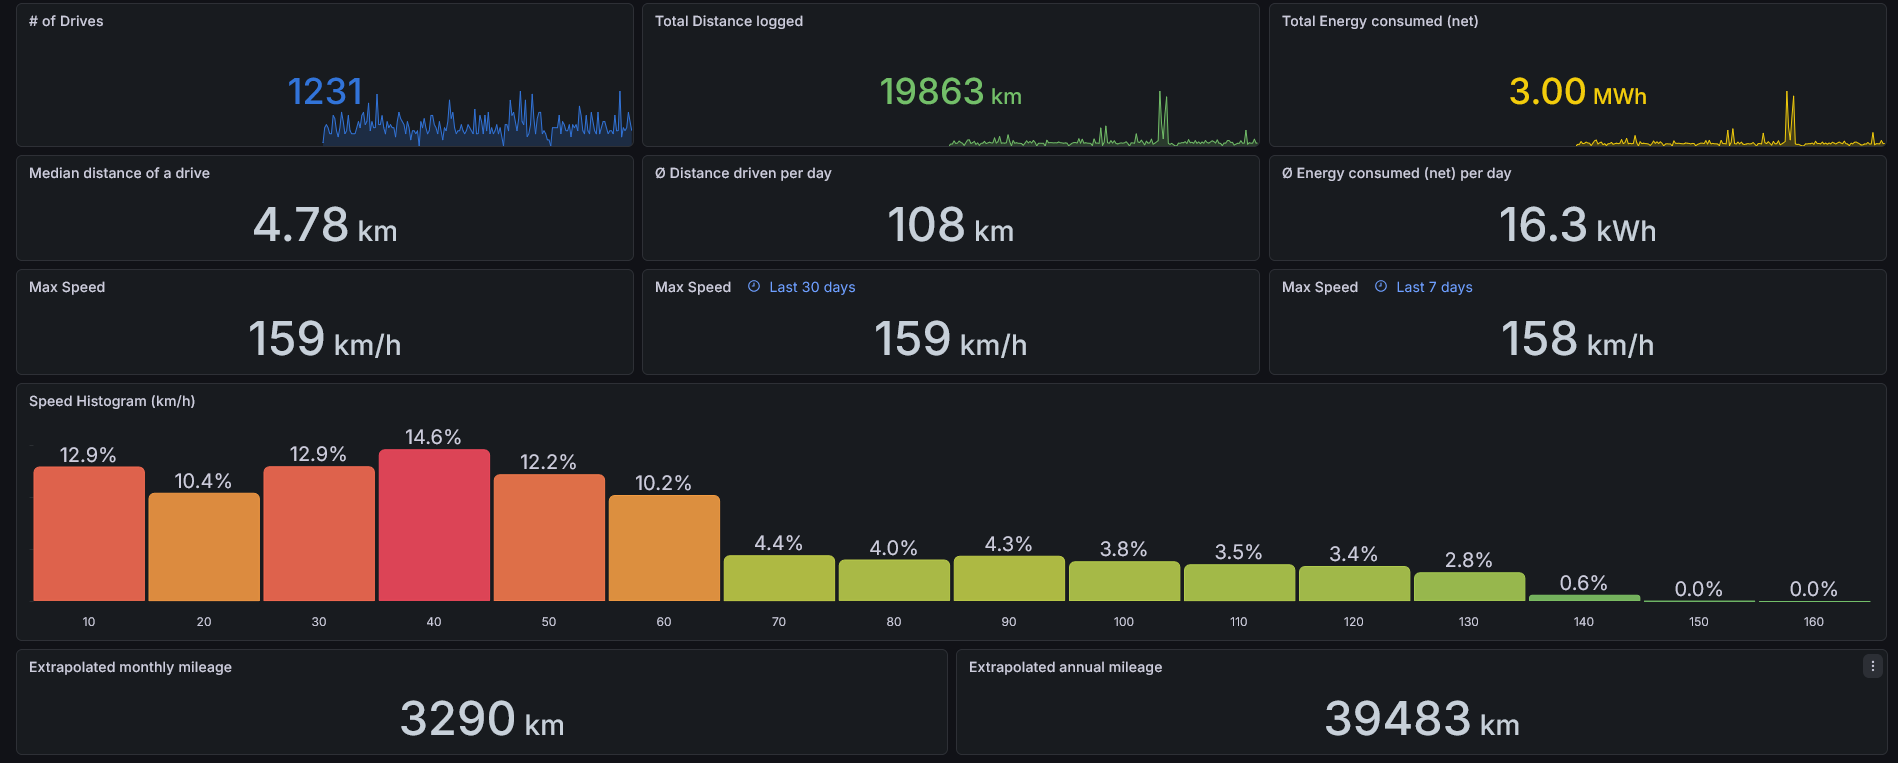
Task: Click the Ø Energy consumed (net) per day title
Action: [1396, 173]
